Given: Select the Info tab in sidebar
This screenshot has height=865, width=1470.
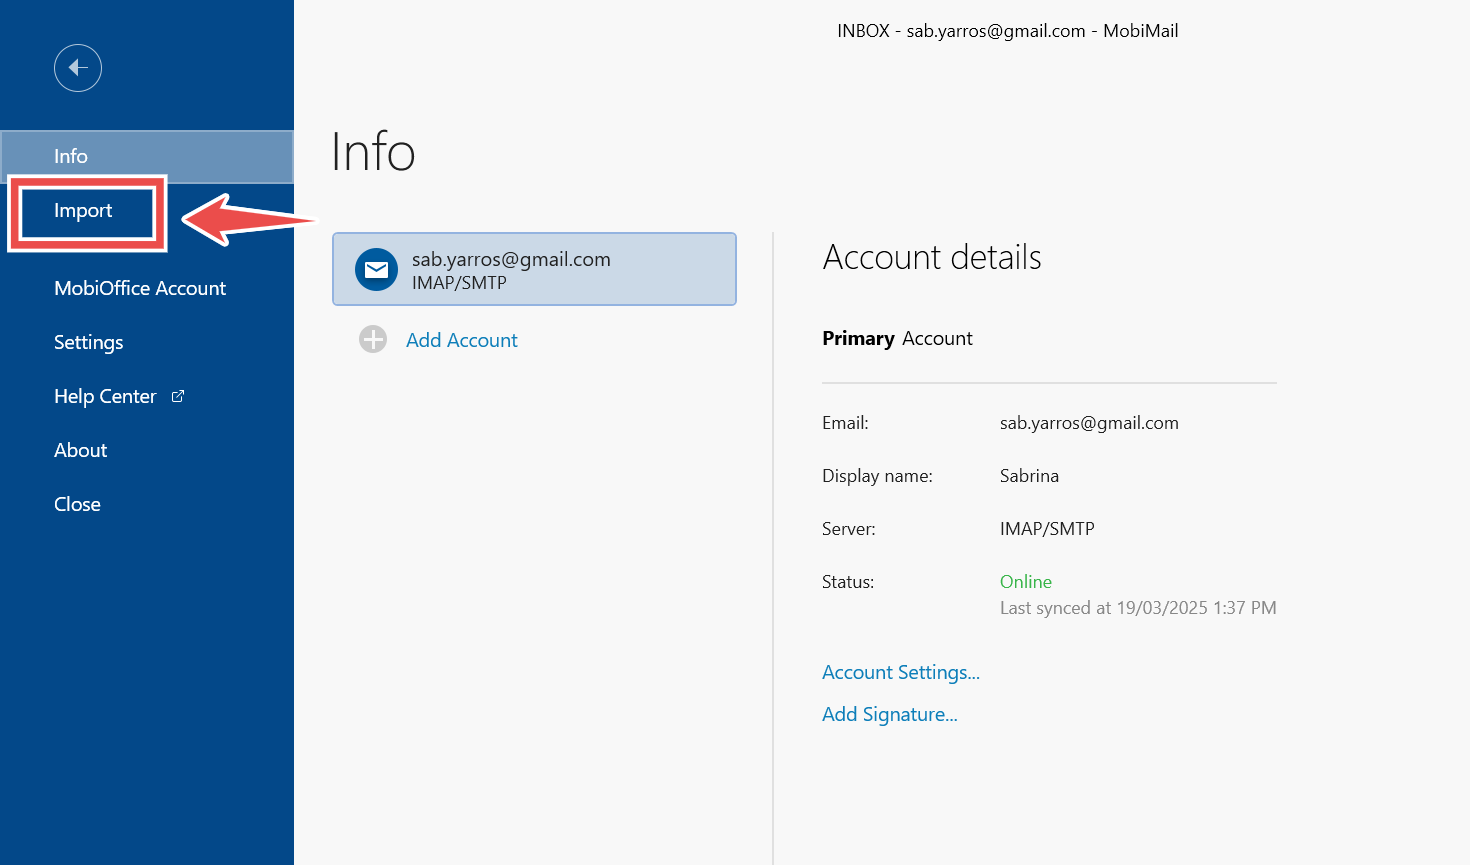Looking at the screenshot, I should (147, 156).
